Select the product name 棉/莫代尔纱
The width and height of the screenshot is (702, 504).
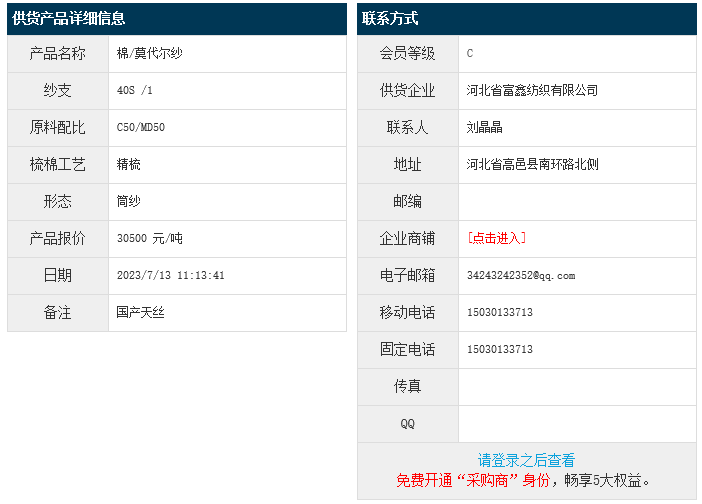(150, 54)
